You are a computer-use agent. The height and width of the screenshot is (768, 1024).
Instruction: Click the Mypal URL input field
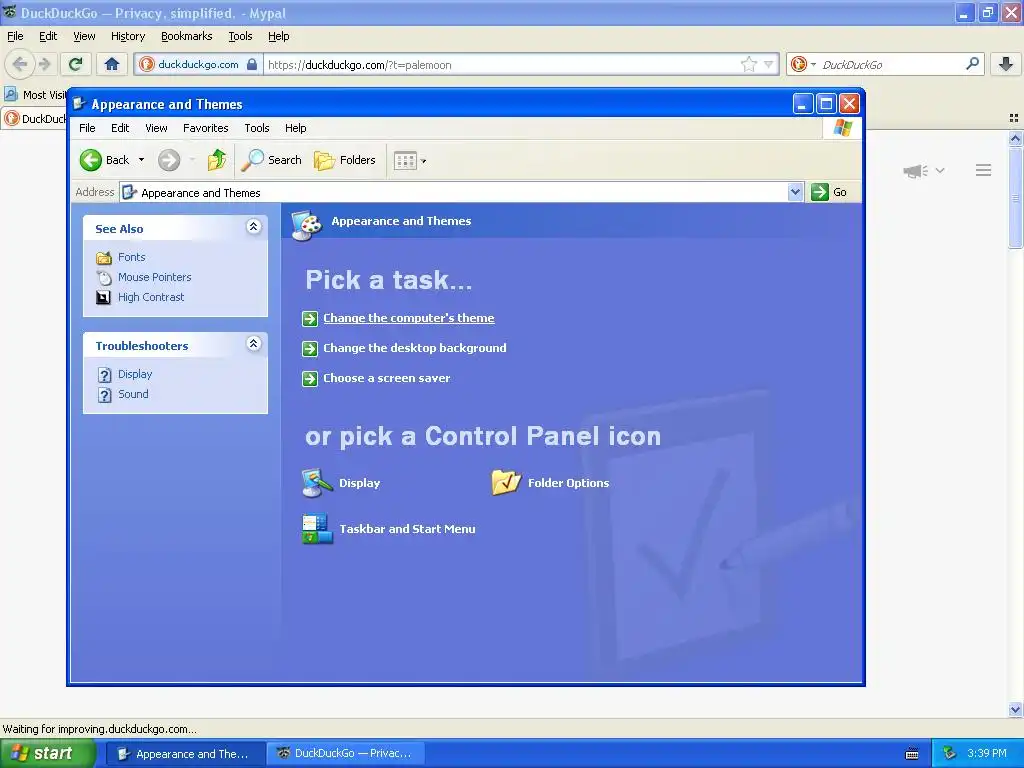[x=502, y=65]
